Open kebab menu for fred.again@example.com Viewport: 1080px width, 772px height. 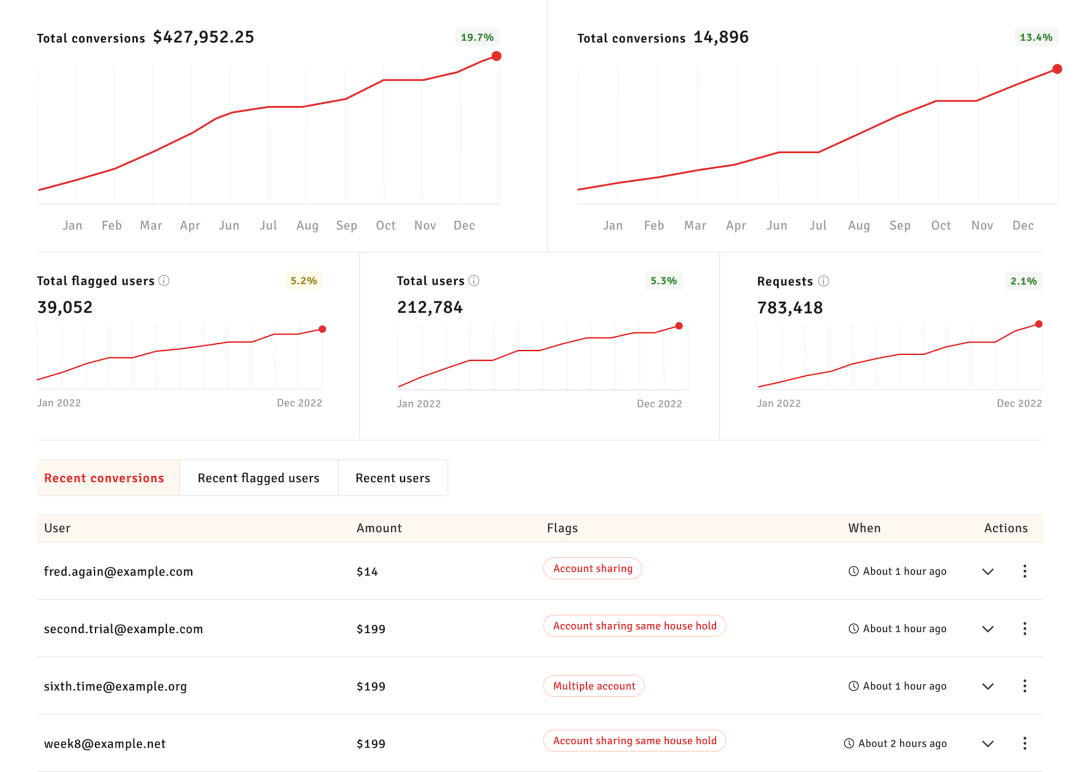pos(1024,571)
